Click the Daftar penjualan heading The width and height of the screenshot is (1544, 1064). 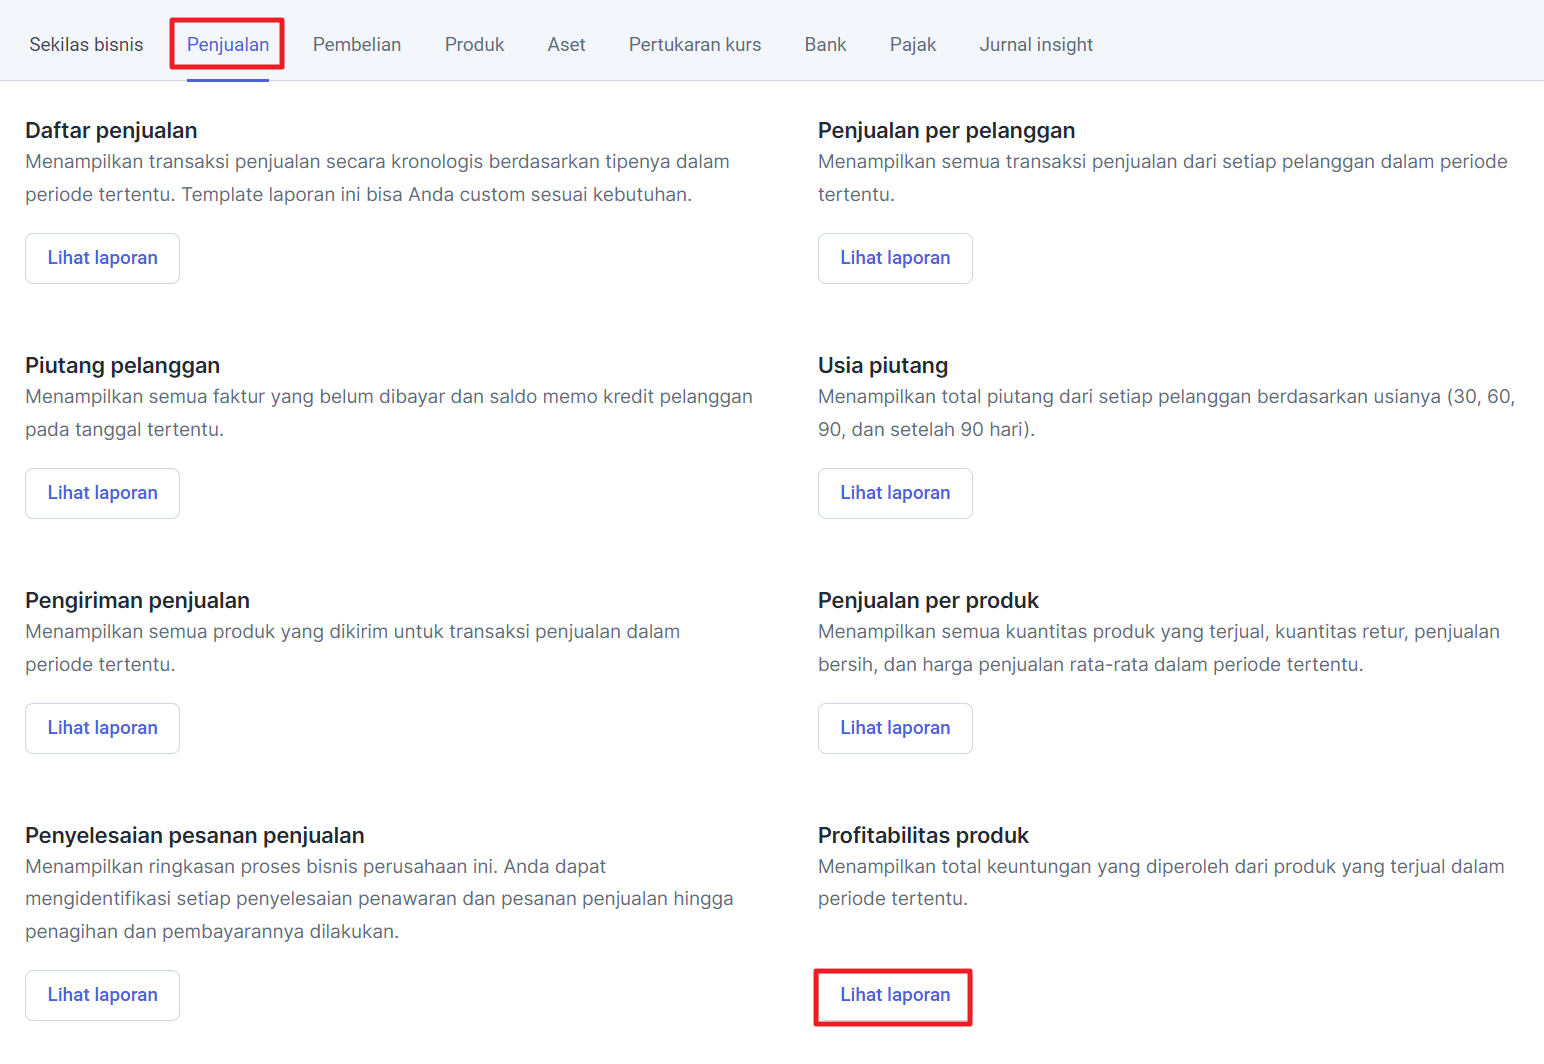click(111, 131)
